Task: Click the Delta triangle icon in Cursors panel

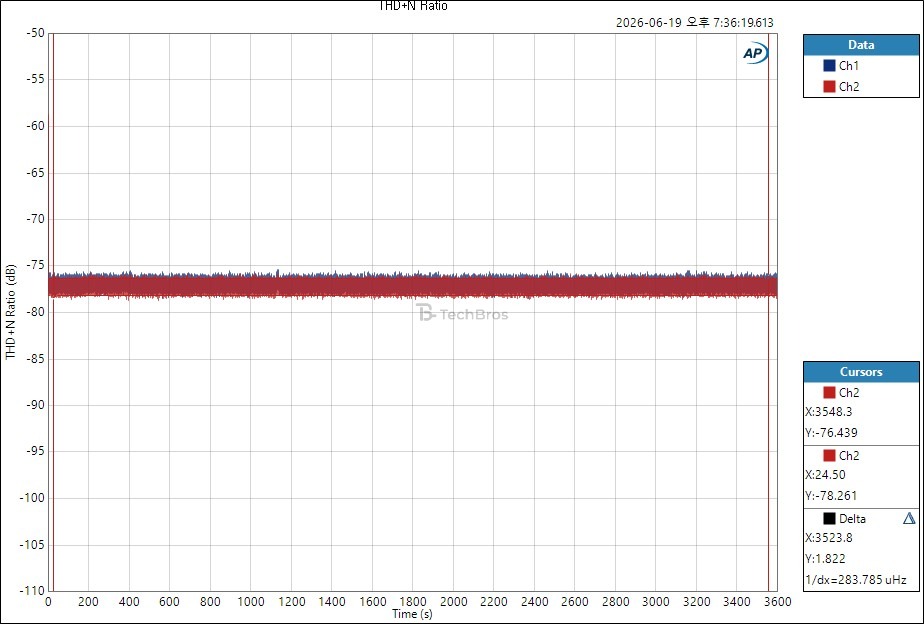Action: [909, 519]
